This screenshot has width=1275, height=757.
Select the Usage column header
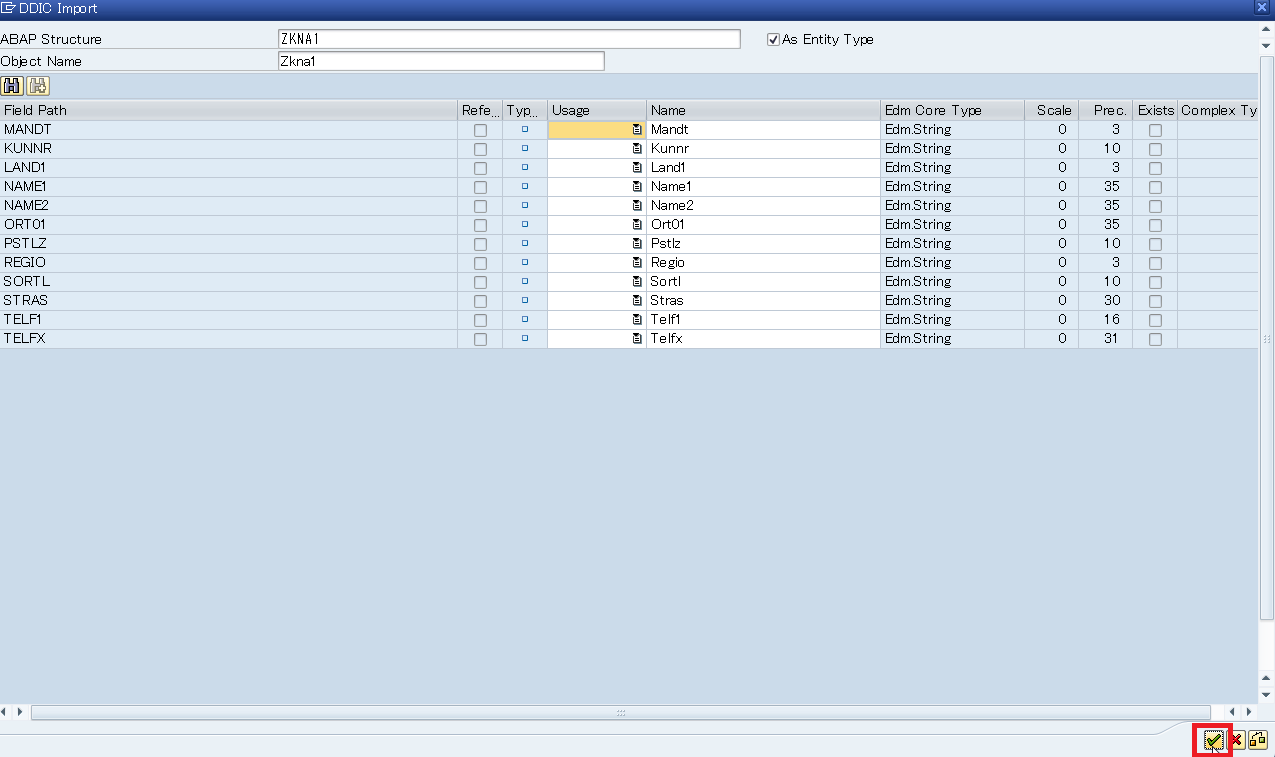[x=597, y=110]
